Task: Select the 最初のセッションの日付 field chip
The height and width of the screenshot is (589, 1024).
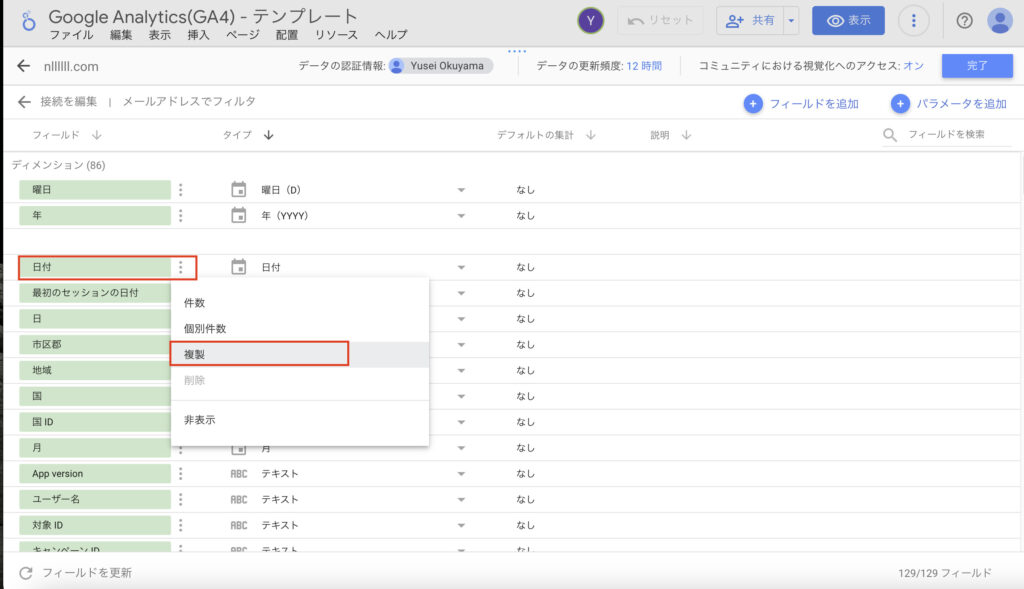Action: 95,293
